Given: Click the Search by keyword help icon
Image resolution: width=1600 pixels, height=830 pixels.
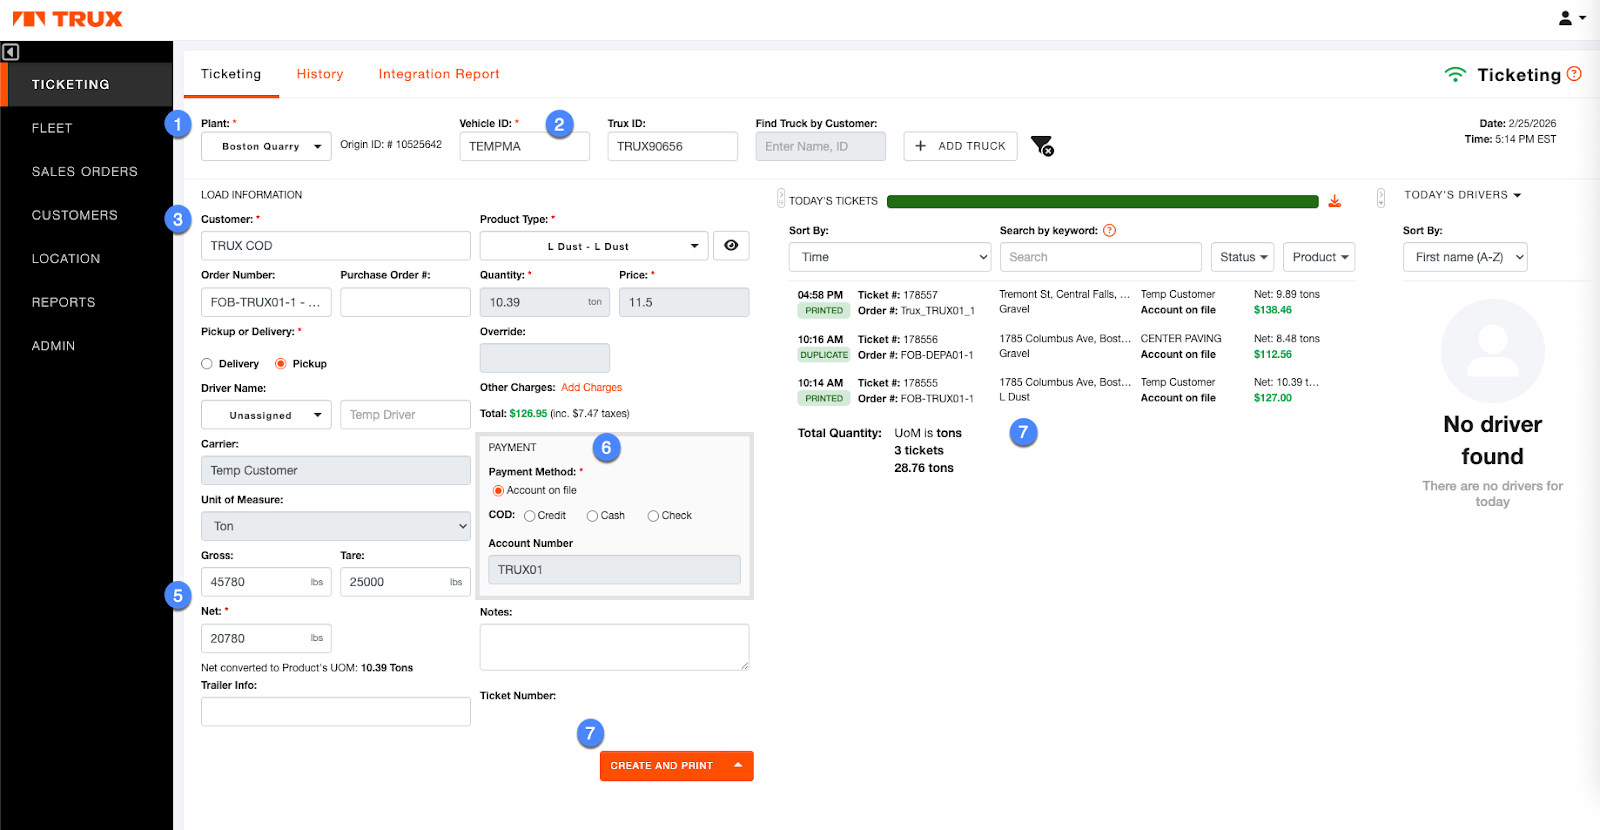Looking at the screenshot, I should click(1109, 231).
